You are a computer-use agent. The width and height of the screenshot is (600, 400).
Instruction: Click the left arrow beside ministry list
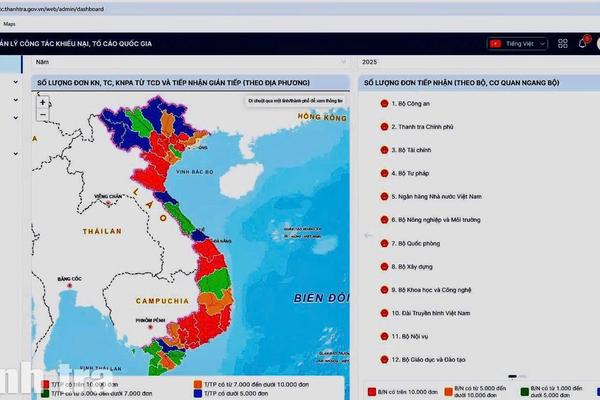368,235
